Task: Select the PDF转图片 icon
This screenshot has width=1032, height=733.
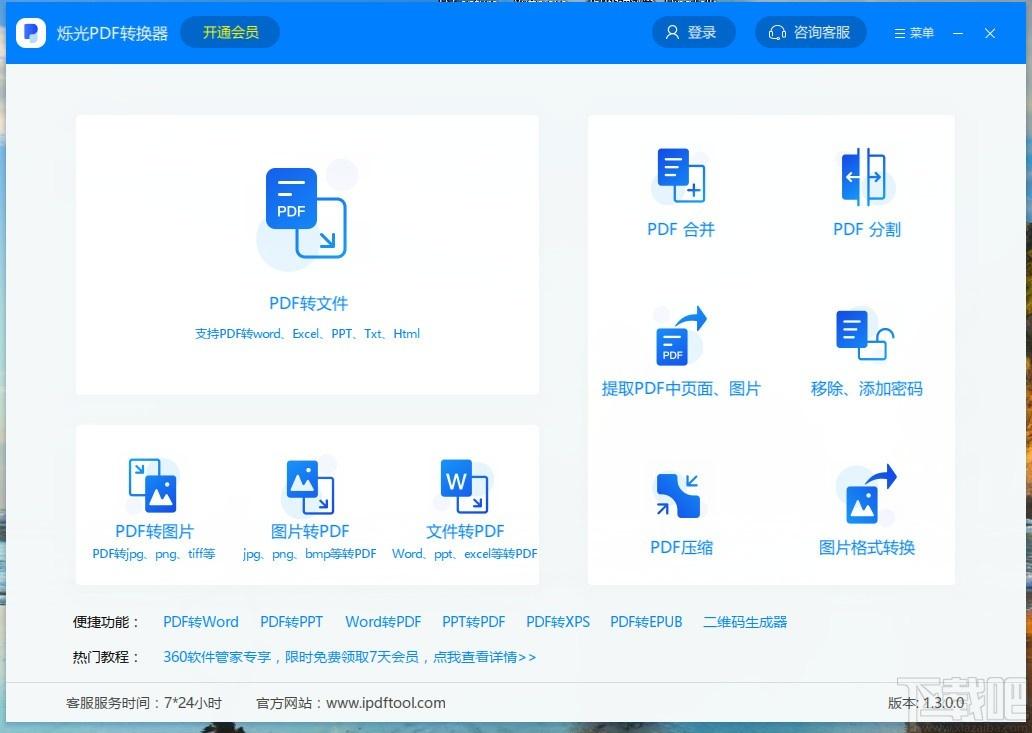Action: click(153, 486)
